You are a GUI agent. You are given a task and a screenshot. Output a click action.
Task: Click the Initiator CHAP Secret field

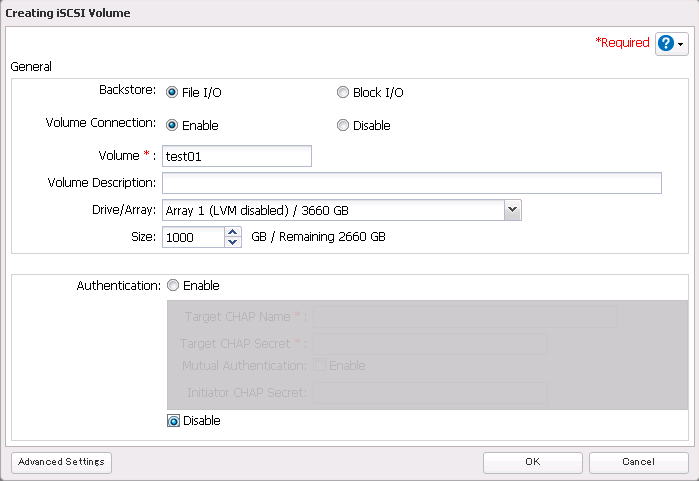click(429, 391)
